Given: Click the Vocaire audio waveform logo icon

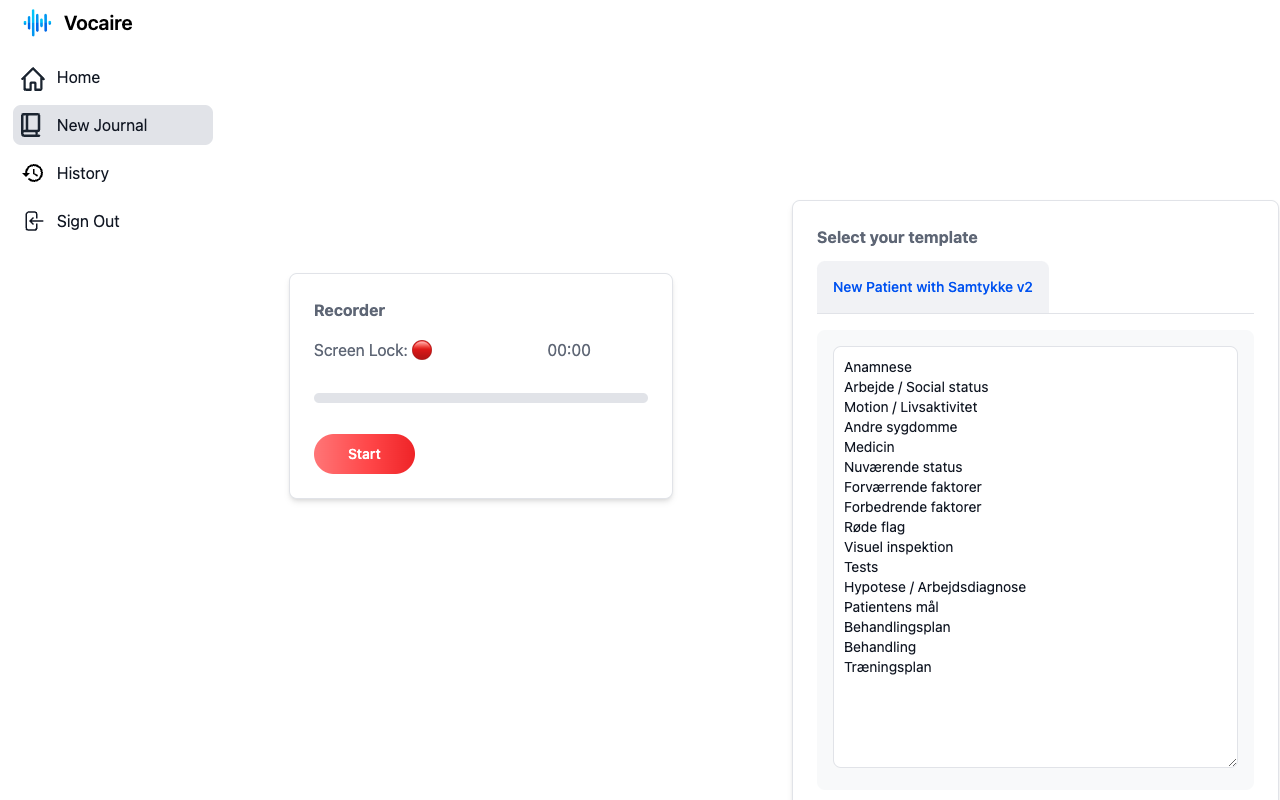Looking at the screenshot, I should [x=37, y=22].
